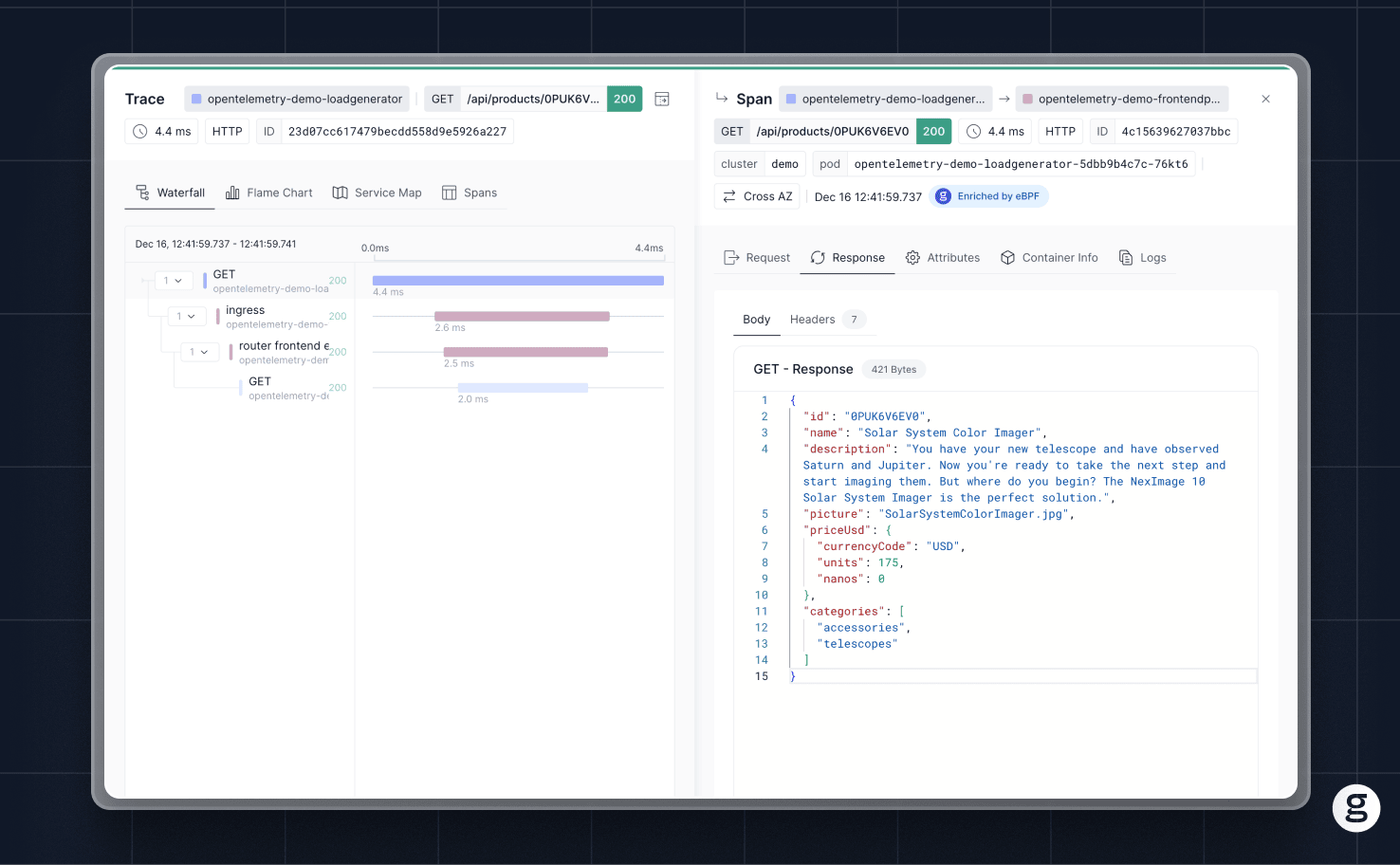
Task: Open the Container Info tab
Action: click(1049, 257)
